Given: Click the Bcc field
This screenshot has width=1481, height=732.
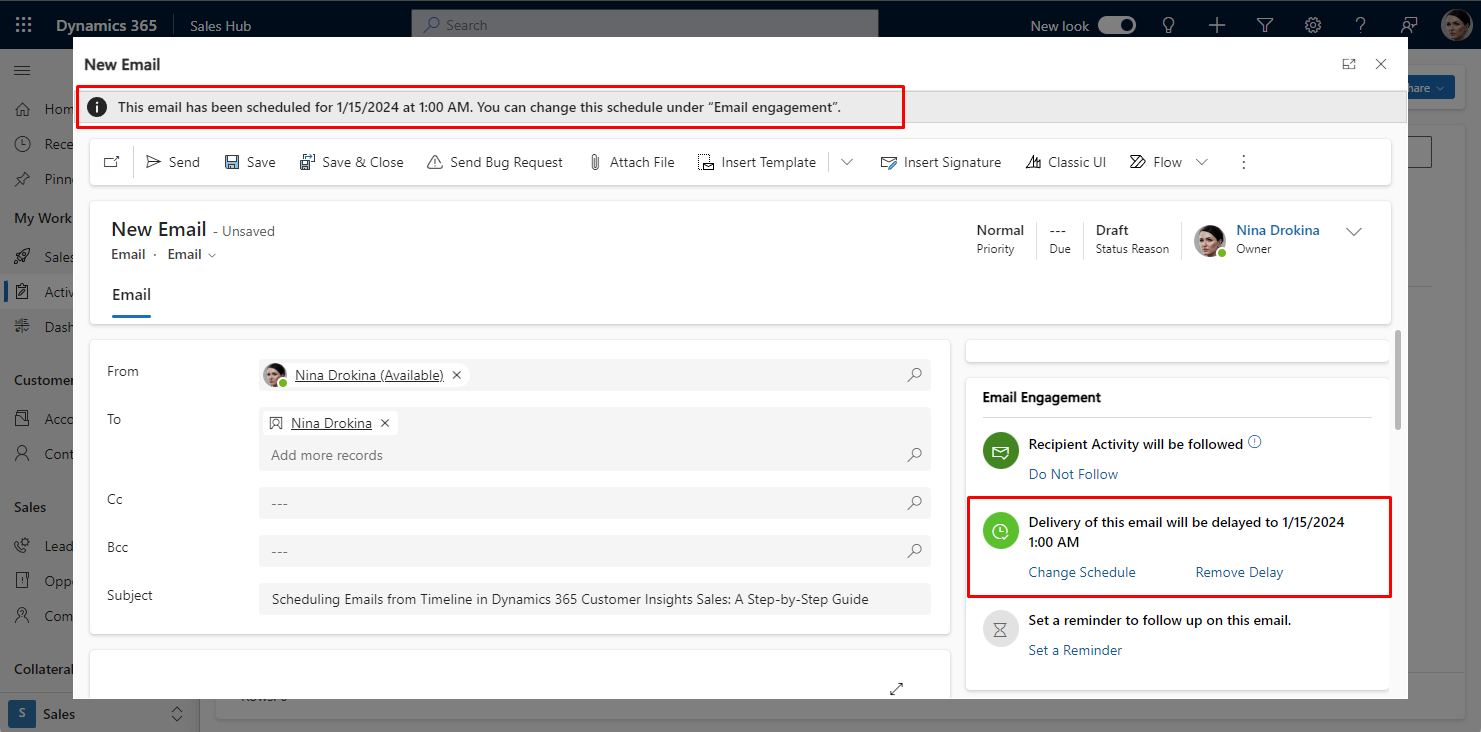Looking at the screenshot, I should 595,551.
